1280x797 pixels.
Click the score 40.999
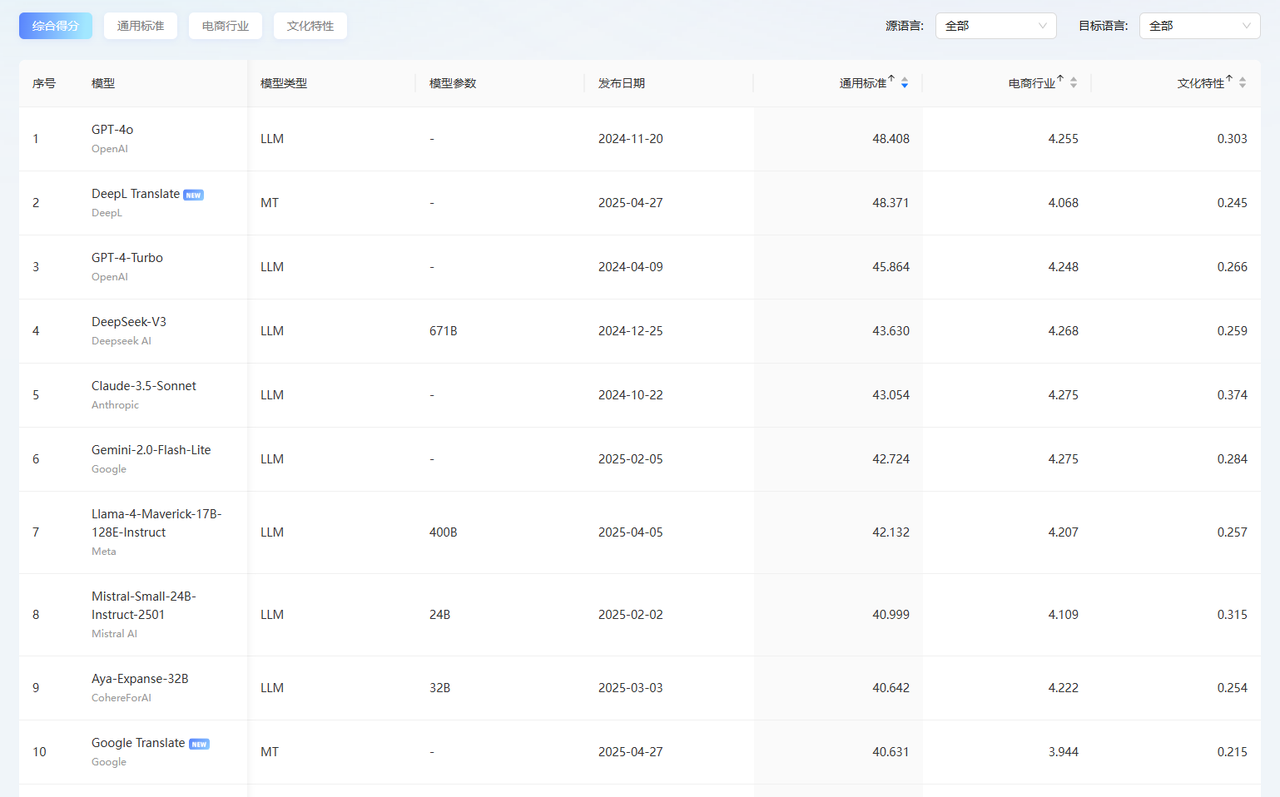[891, 615]
